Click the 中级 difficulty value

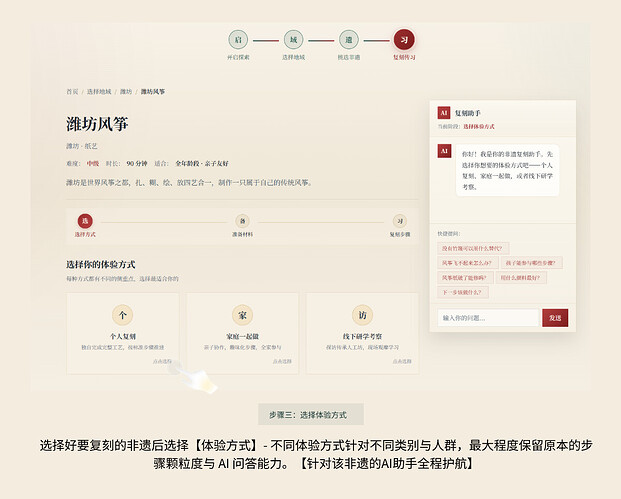point(93,163)
